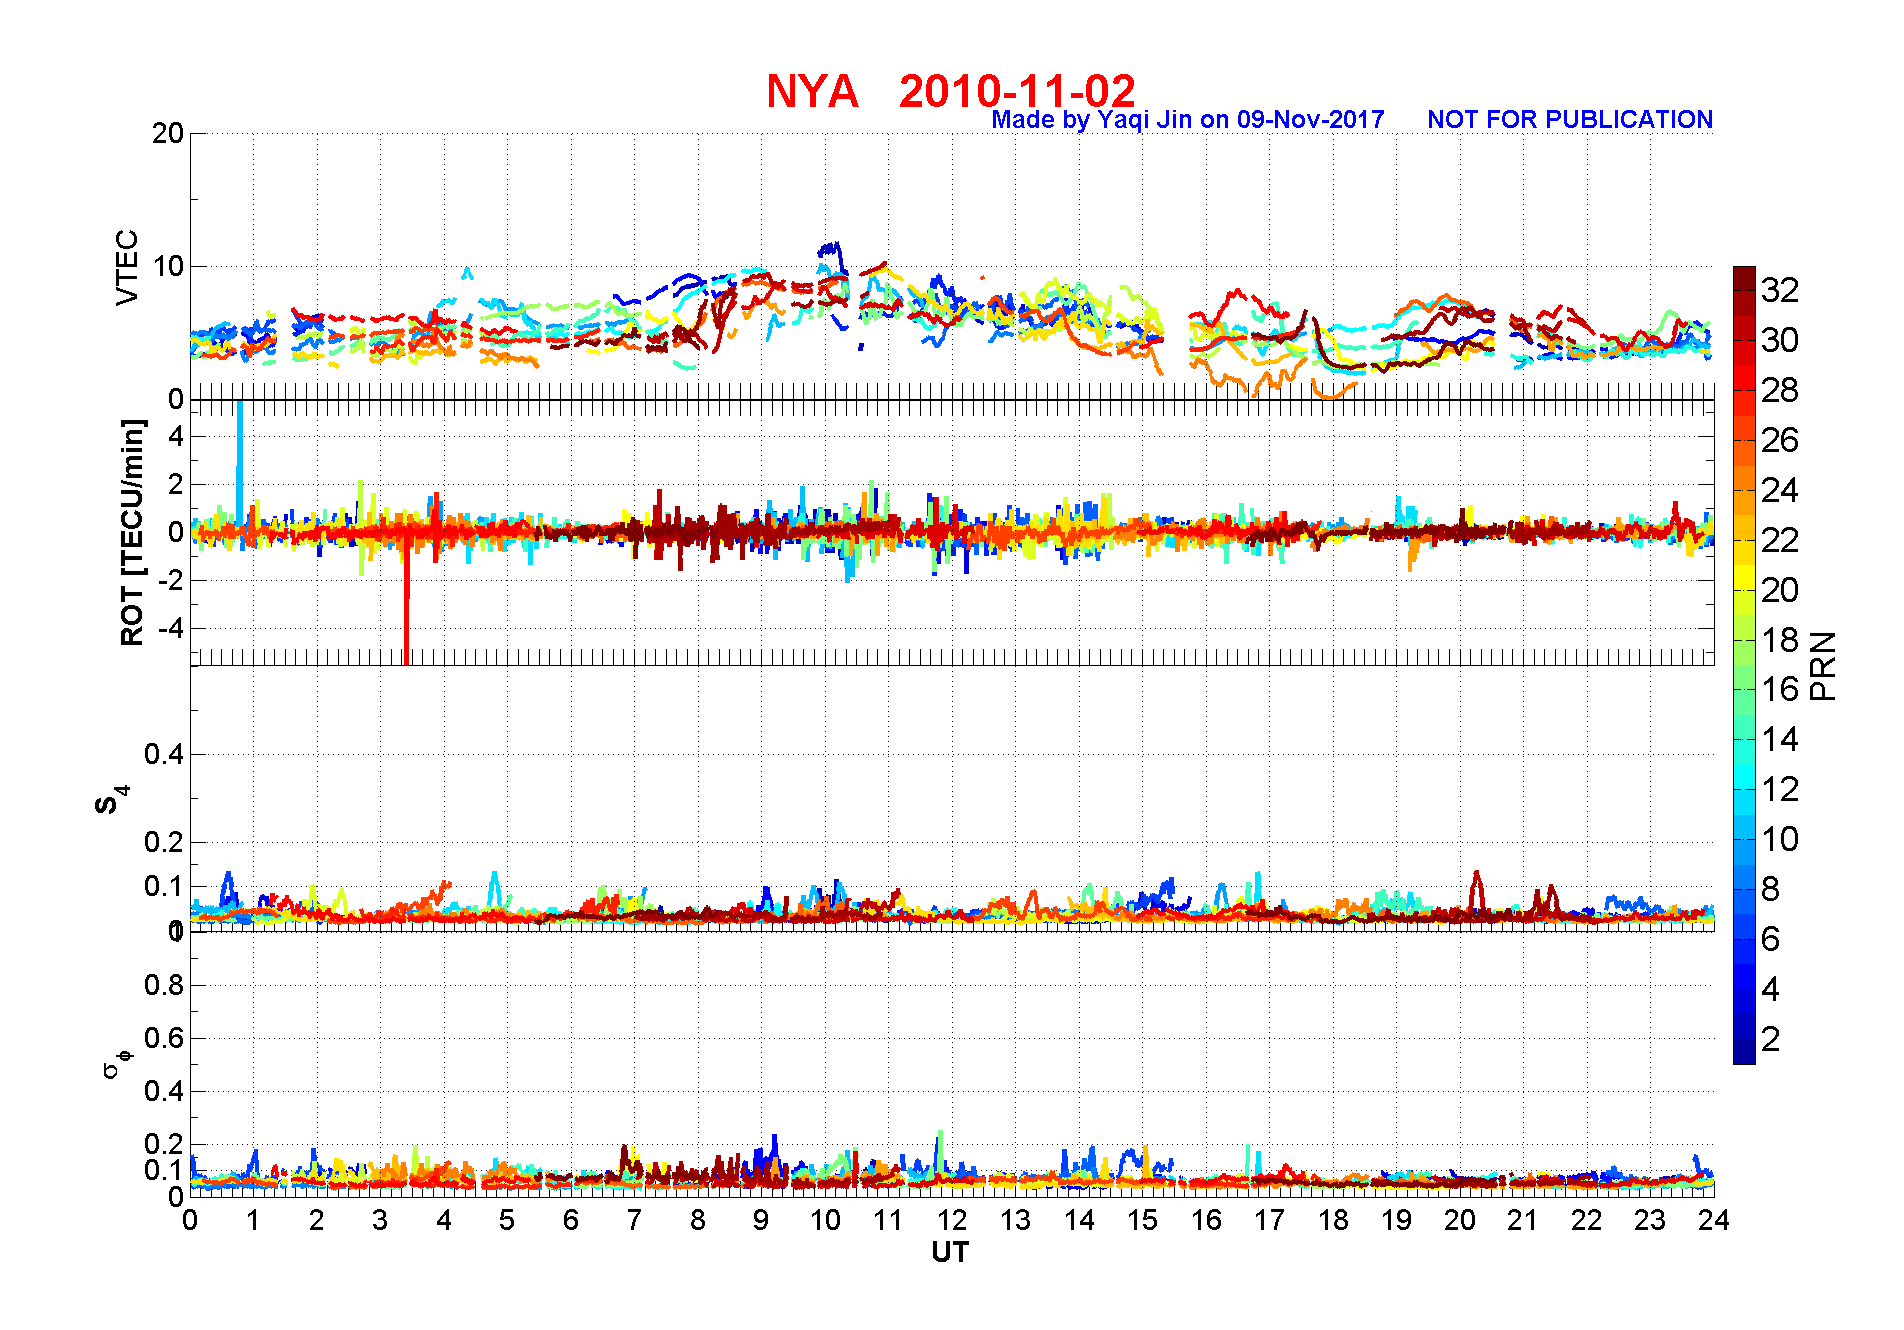
Task: Click the "ROT [TECU/min]" axis label
Action: tap(132, 532)
